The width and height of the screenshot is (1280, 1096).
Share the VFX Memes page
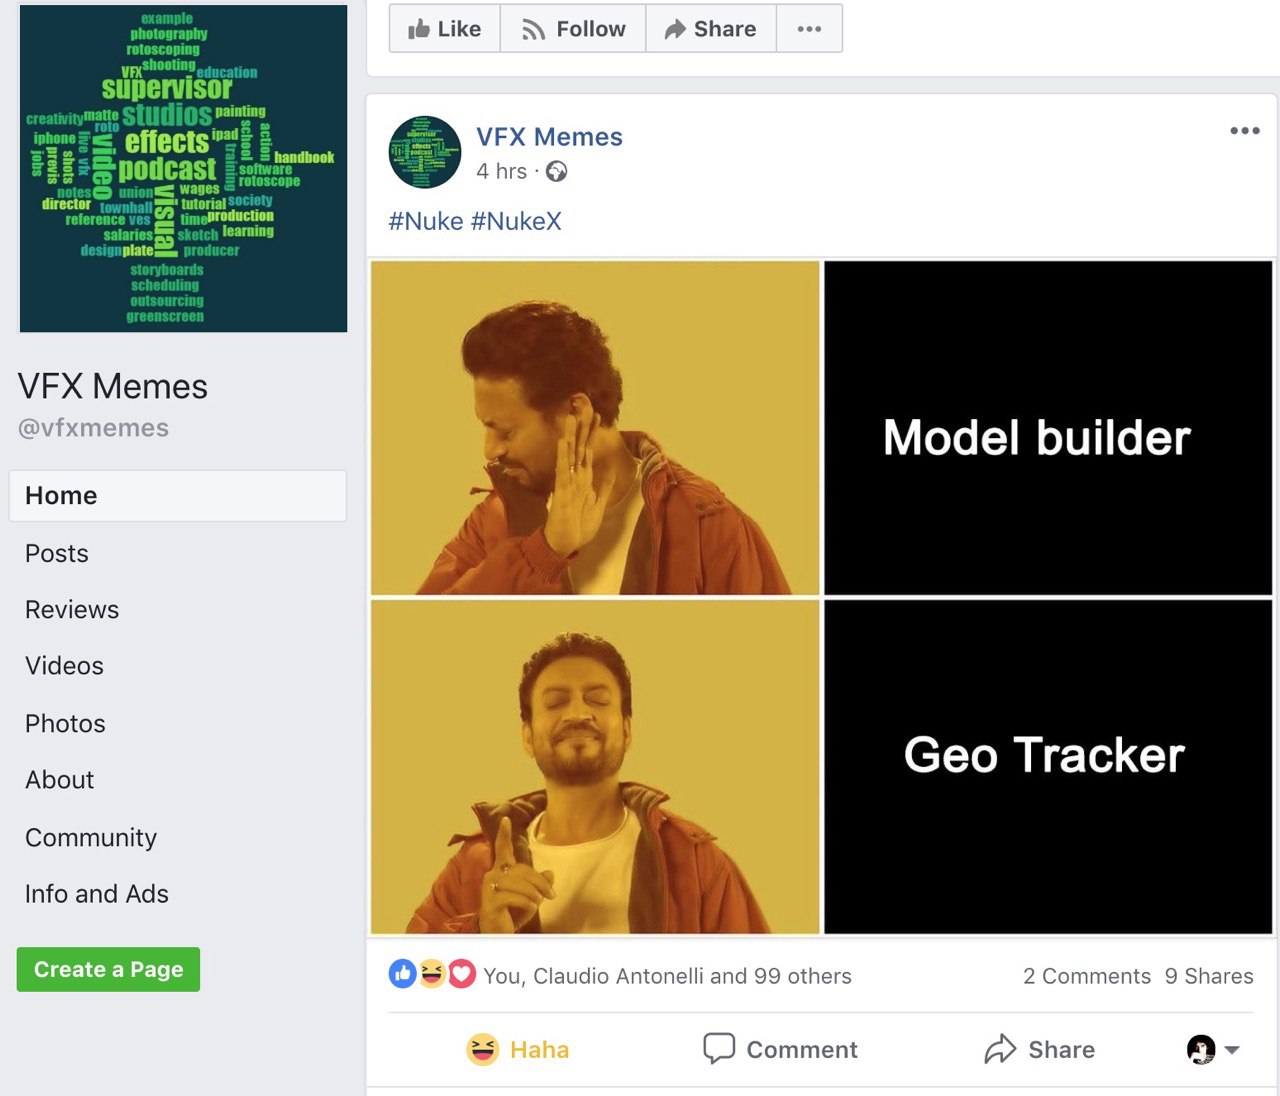[x=711, y=29]
